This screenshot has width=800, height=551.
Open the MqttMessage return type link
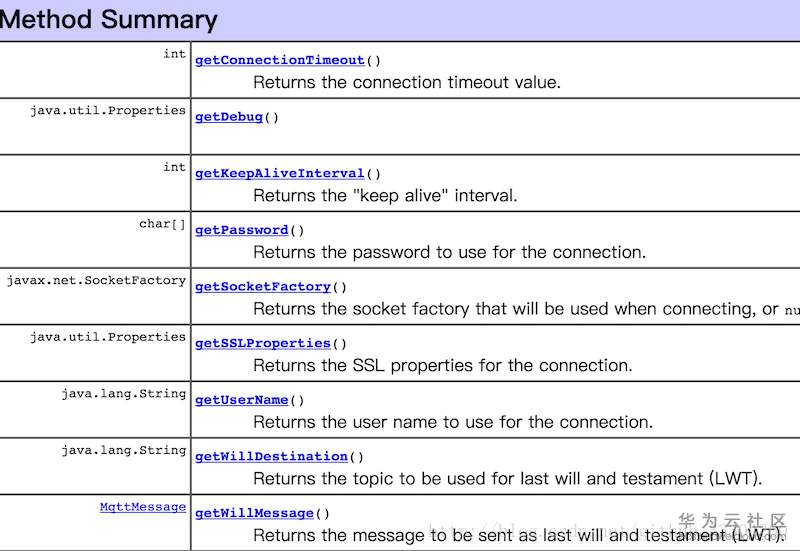click(142, 507)
